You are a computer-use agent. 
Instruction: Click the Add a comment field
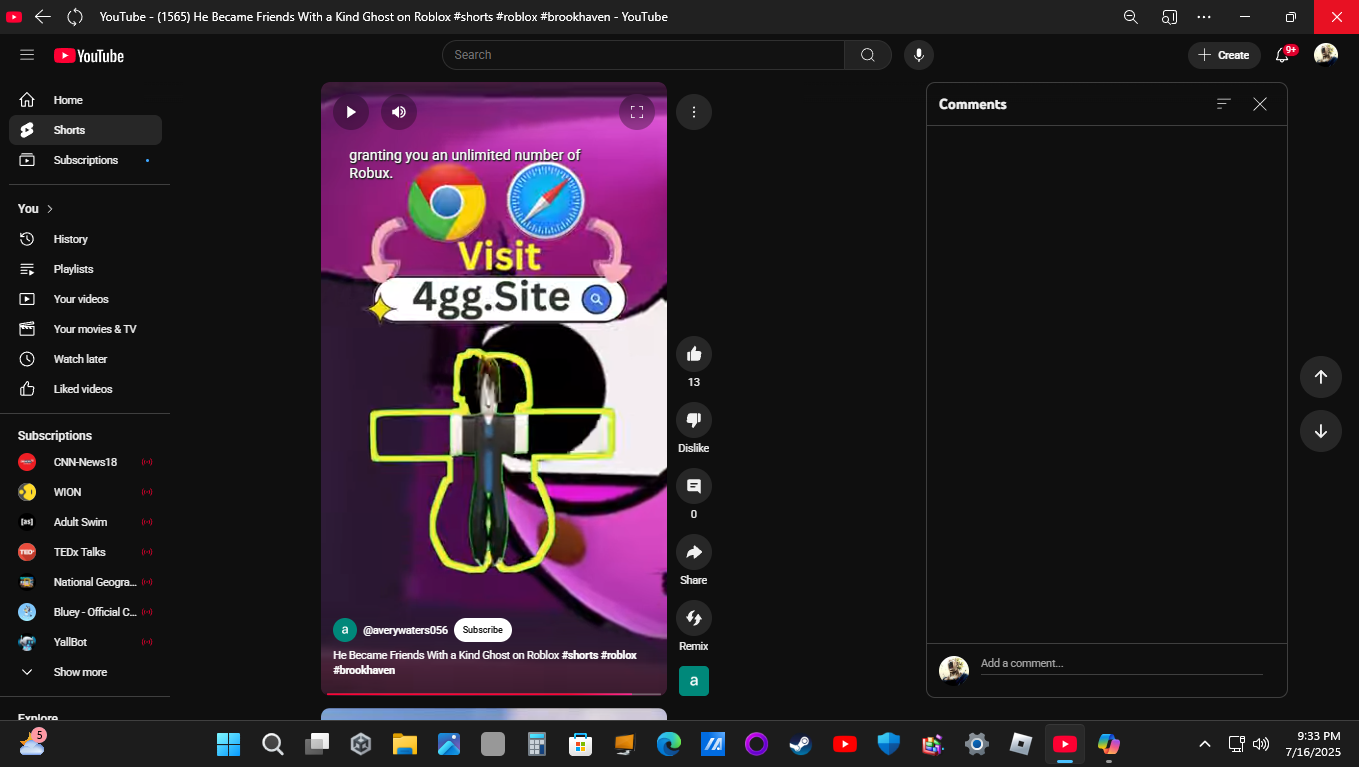coord(1121,664)
